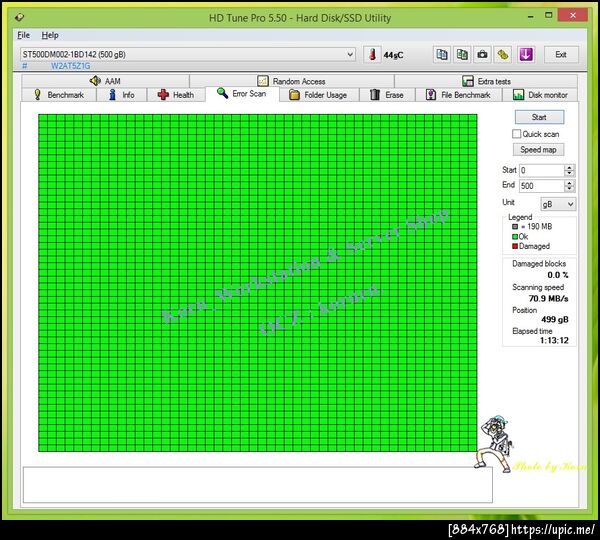Click the copy info to clipboard icon

[442, 54]
